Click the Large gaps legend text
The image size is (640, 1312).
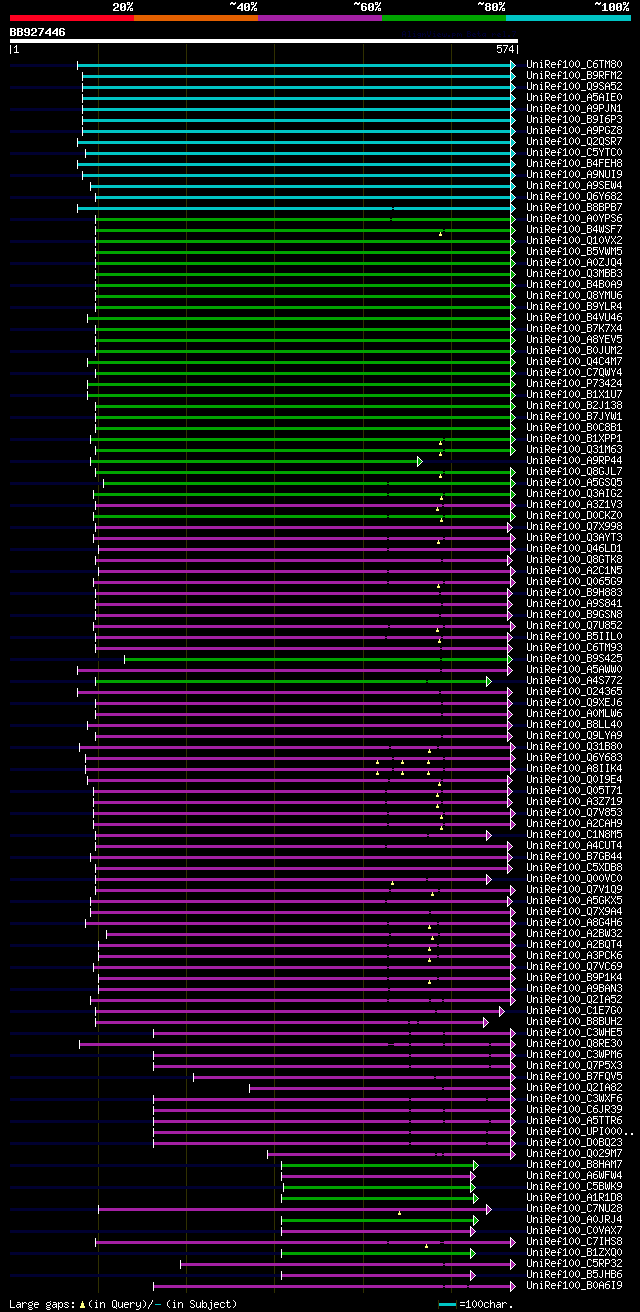click(x=123, y=1304)
